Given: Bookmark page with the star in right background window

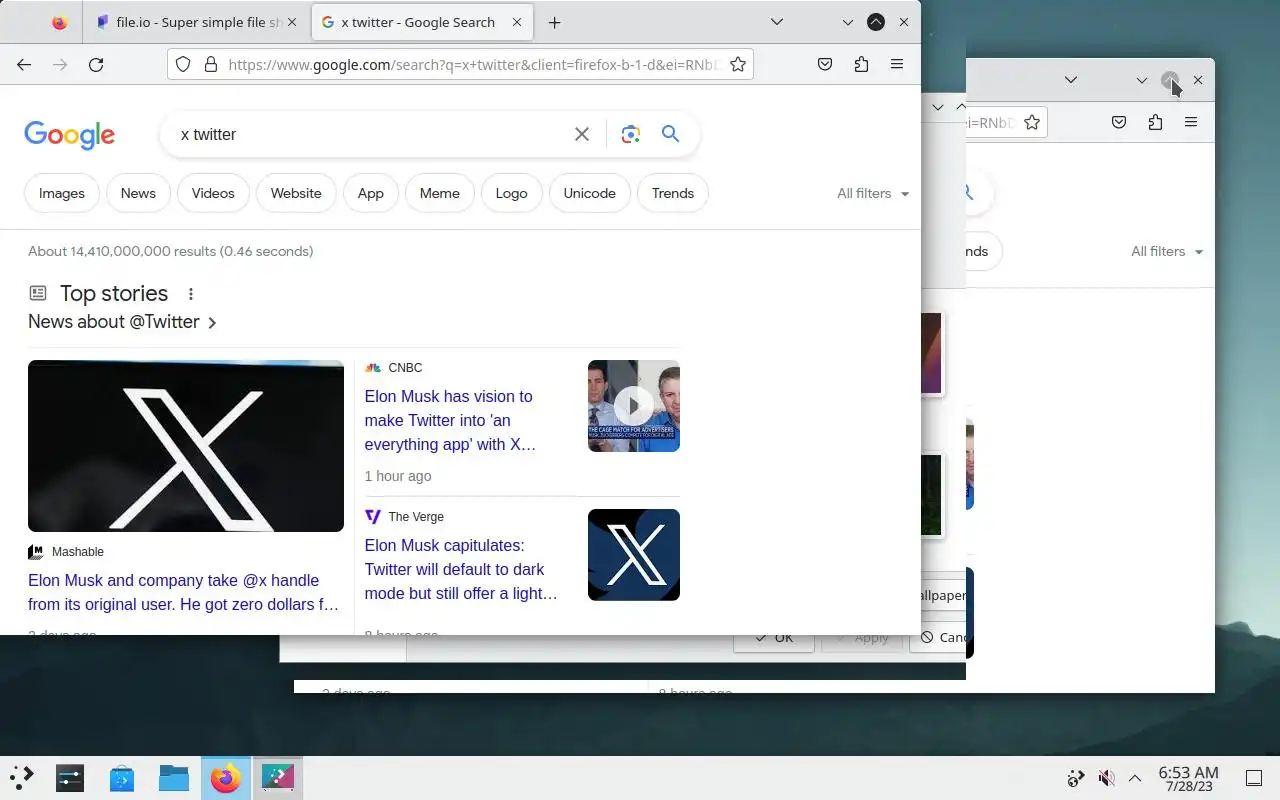Looking at the screenshot, I should click(1032, 122).
